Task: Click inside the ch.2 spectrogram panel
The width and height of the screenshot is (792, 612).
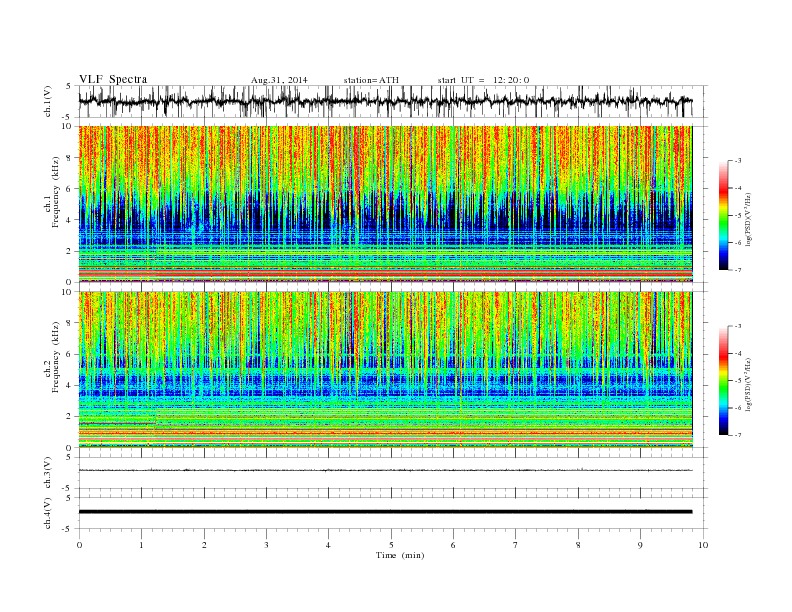Action: pos(385,370)
